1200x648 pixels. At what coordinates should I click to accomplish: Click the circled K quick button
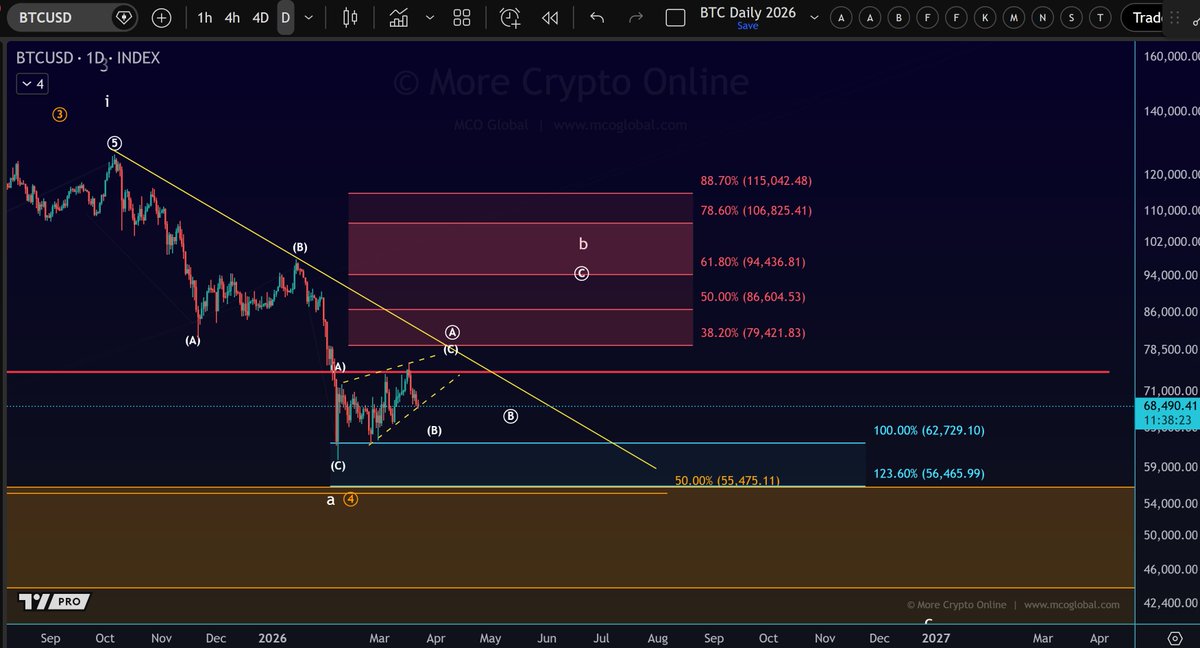987,18
